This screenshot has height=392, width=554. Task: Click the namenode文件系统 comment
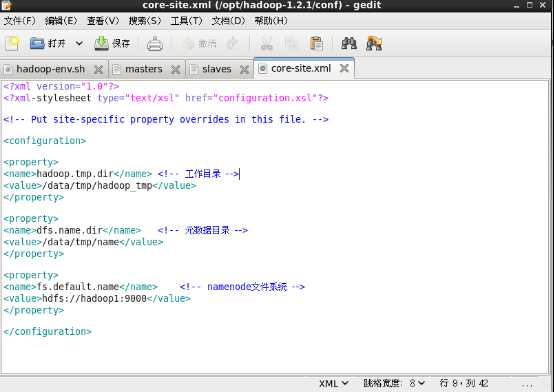[x=242, y=287]
